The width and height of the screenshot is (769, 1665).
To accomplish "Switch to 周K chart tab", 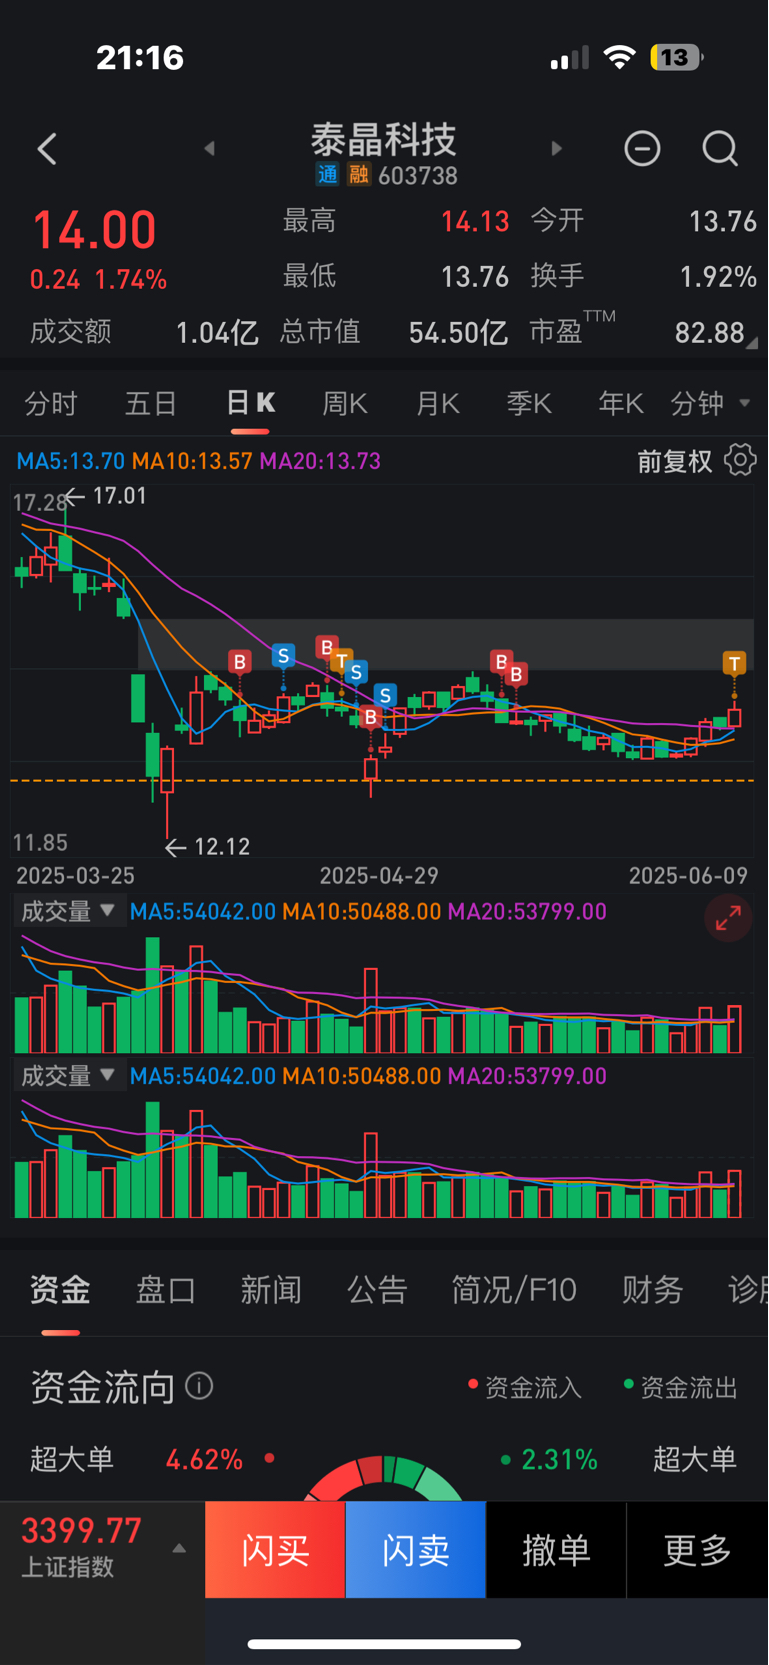I will pos(345,403).
